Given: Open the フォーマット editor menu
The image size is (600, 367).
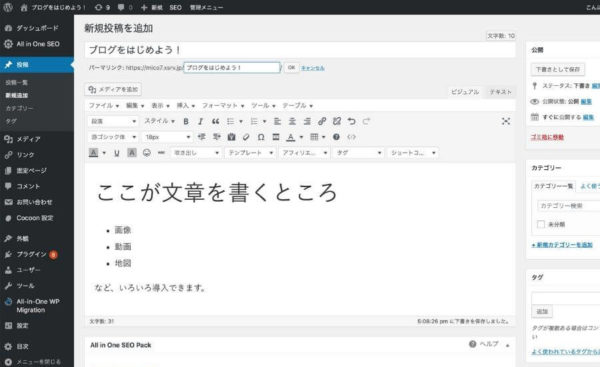Looking at the screenshot, I should pyautogui.click(x=223, y=105).
